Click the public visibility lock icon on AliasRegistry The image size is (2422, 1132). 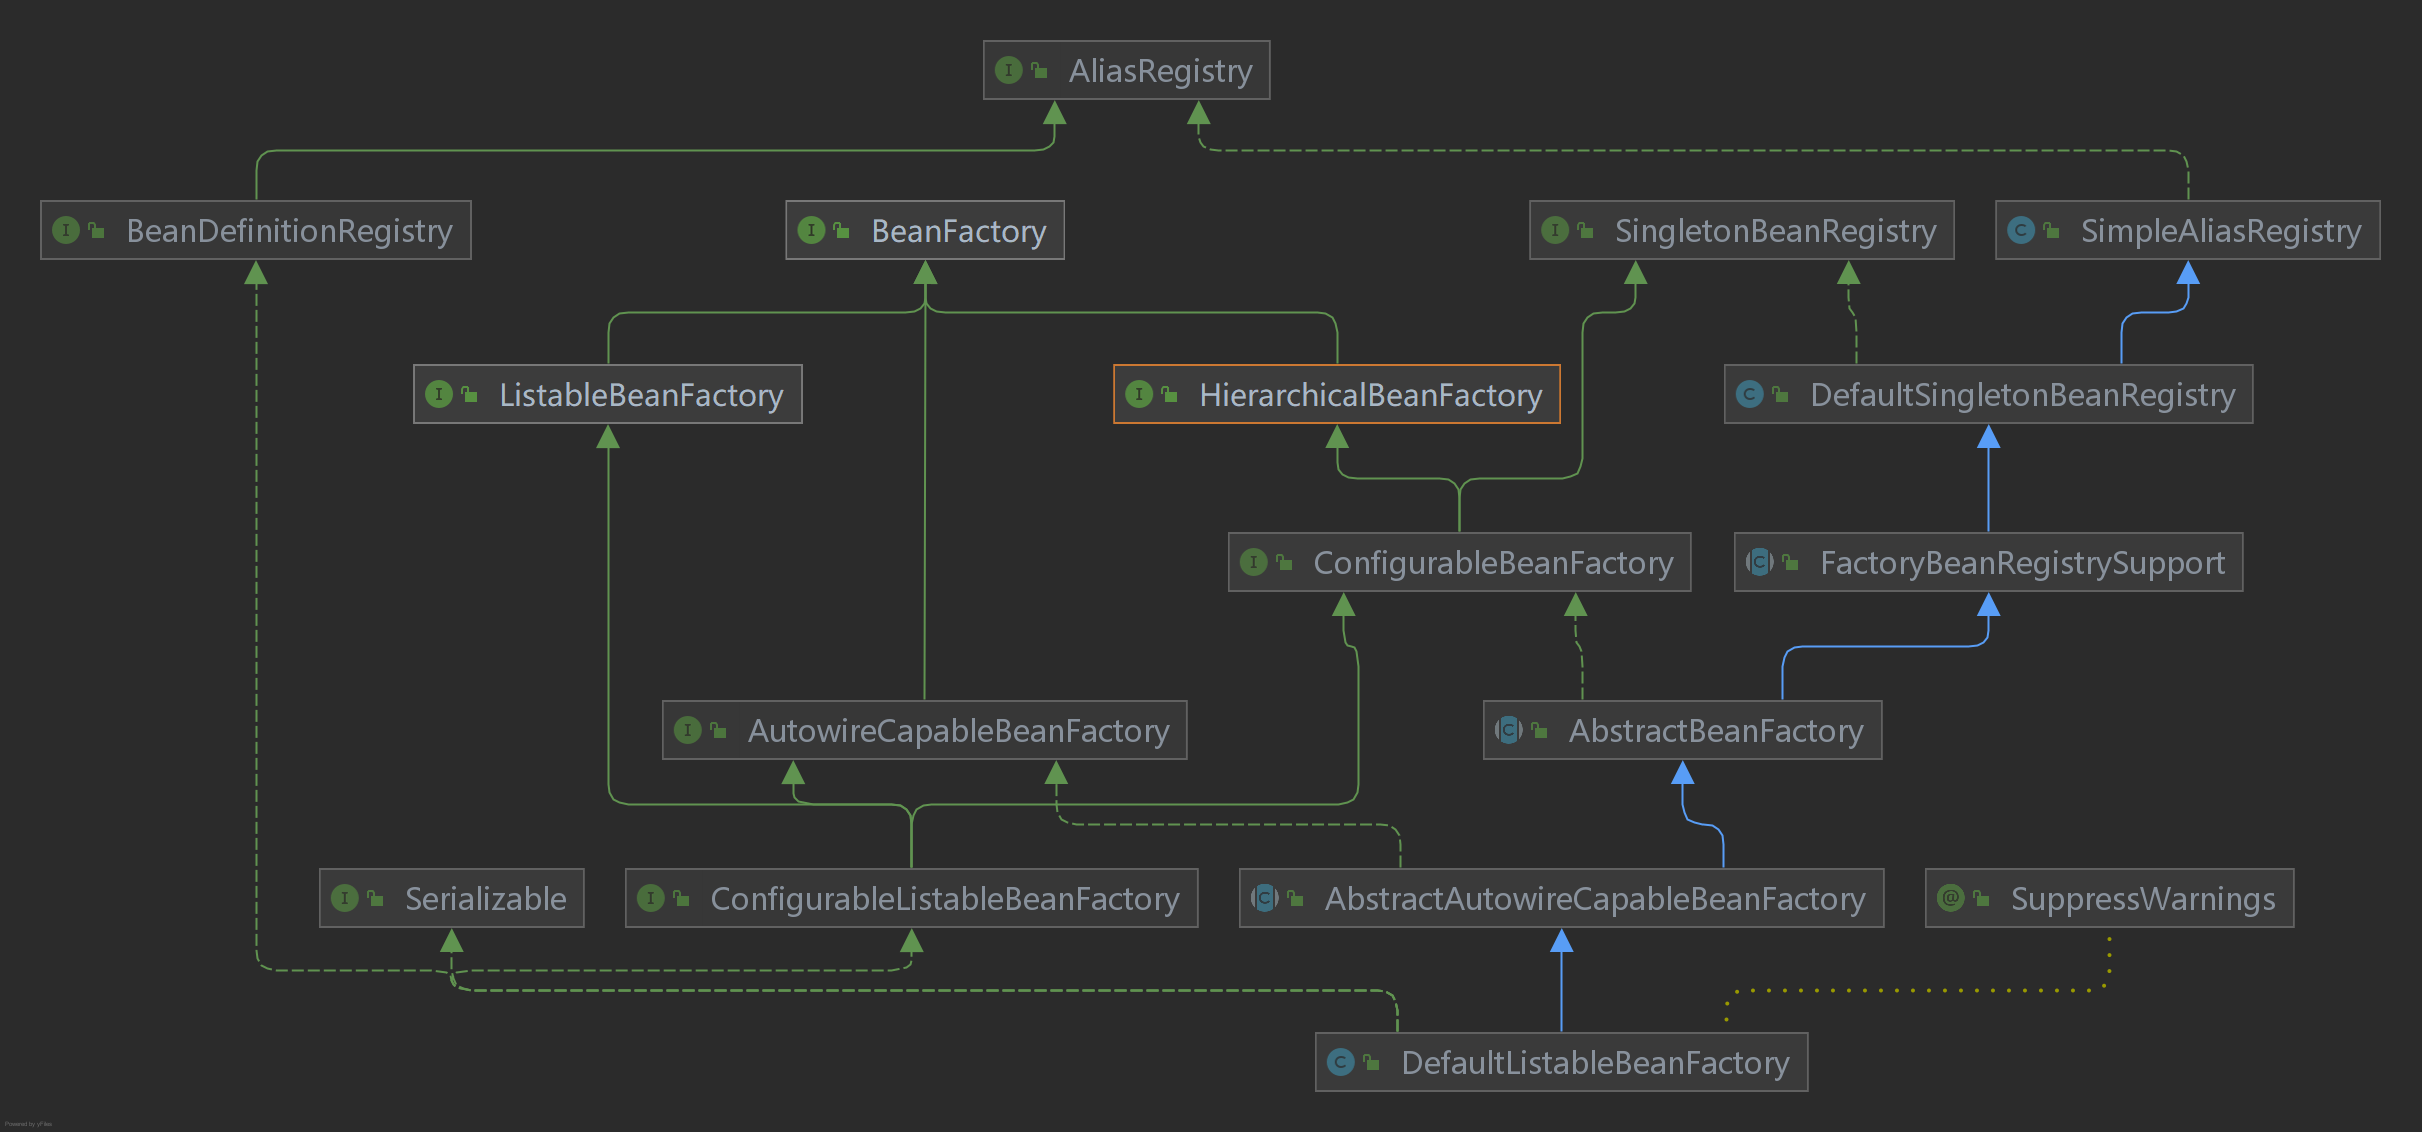(x=1040, y=70)
